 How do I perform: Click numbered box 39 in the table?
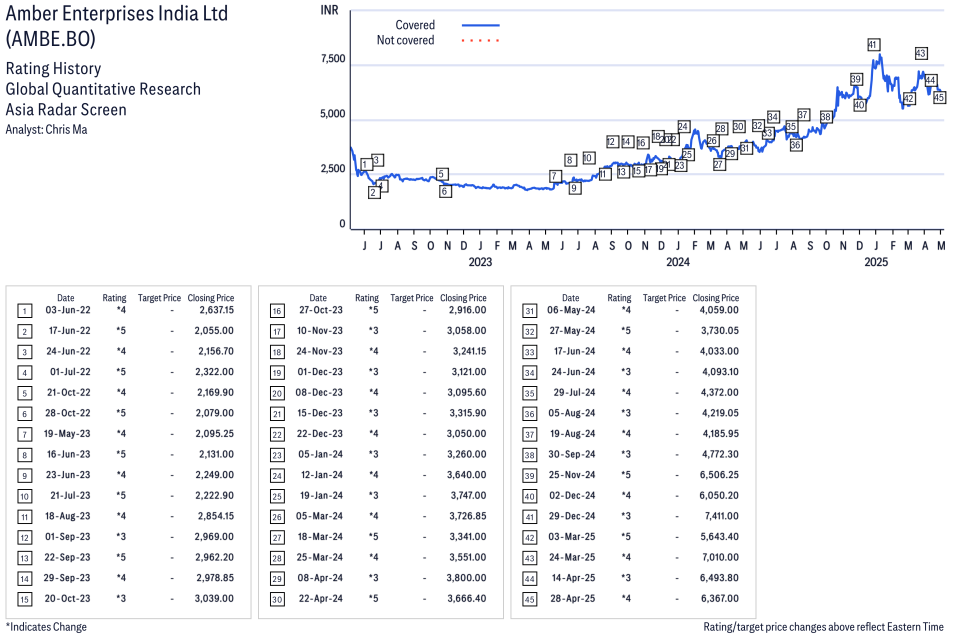pos(530,476)
